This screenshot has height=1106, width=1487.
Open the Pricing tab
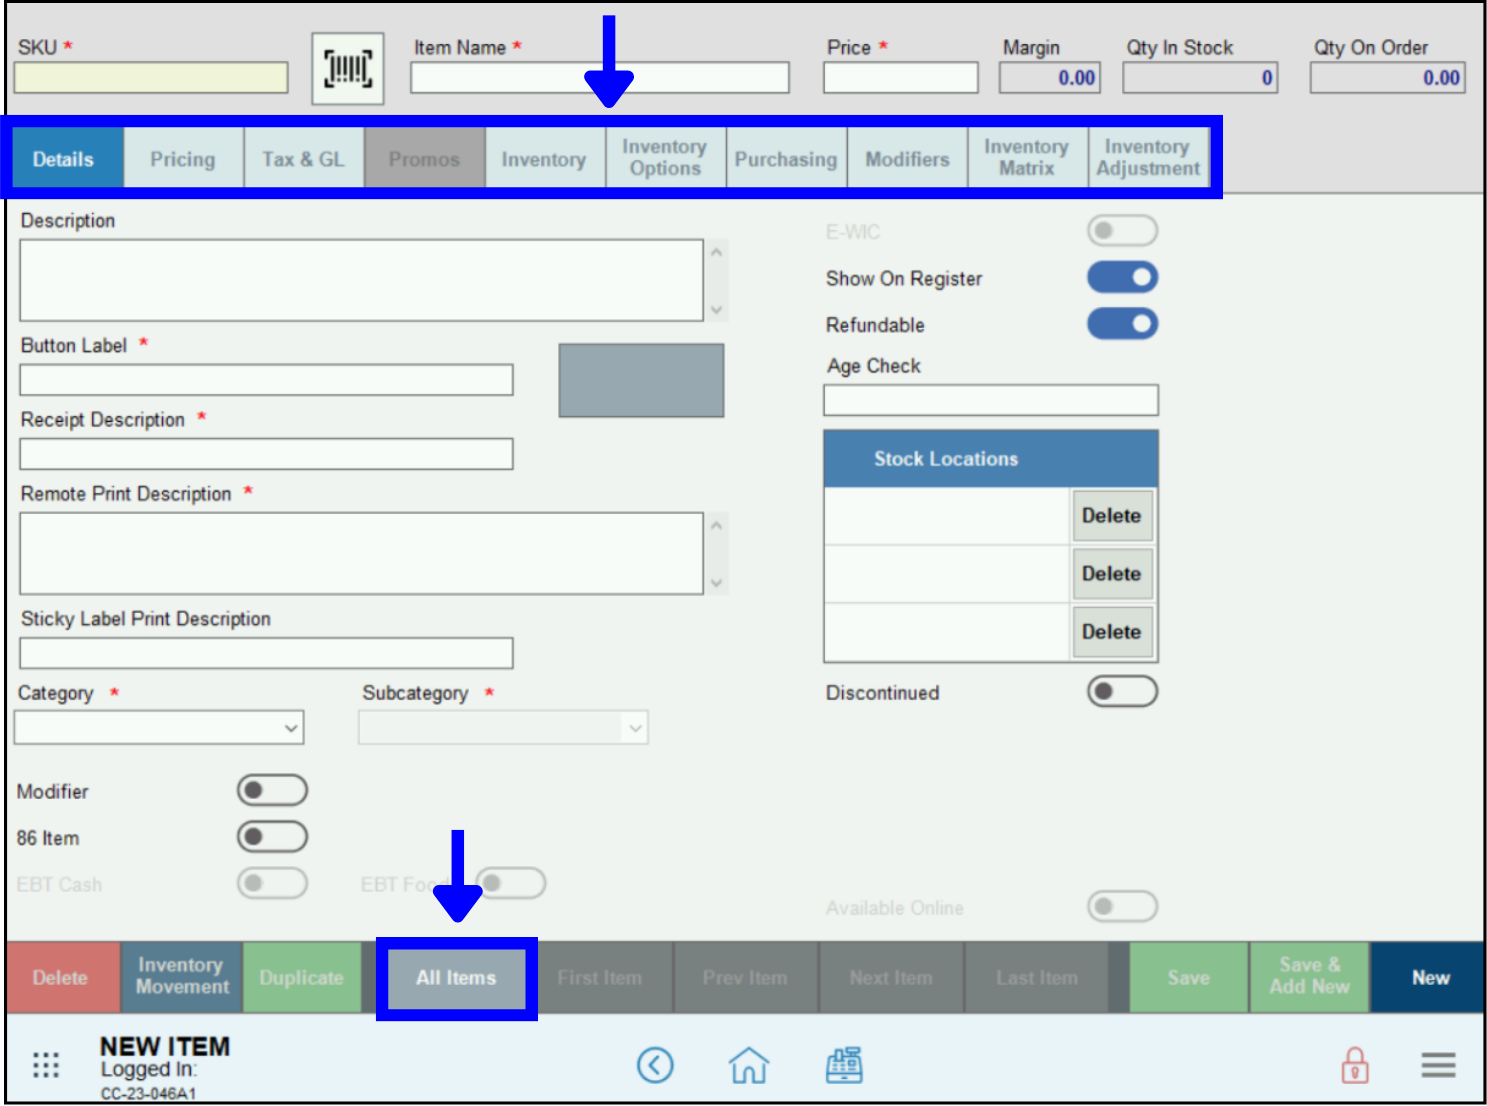183,158
